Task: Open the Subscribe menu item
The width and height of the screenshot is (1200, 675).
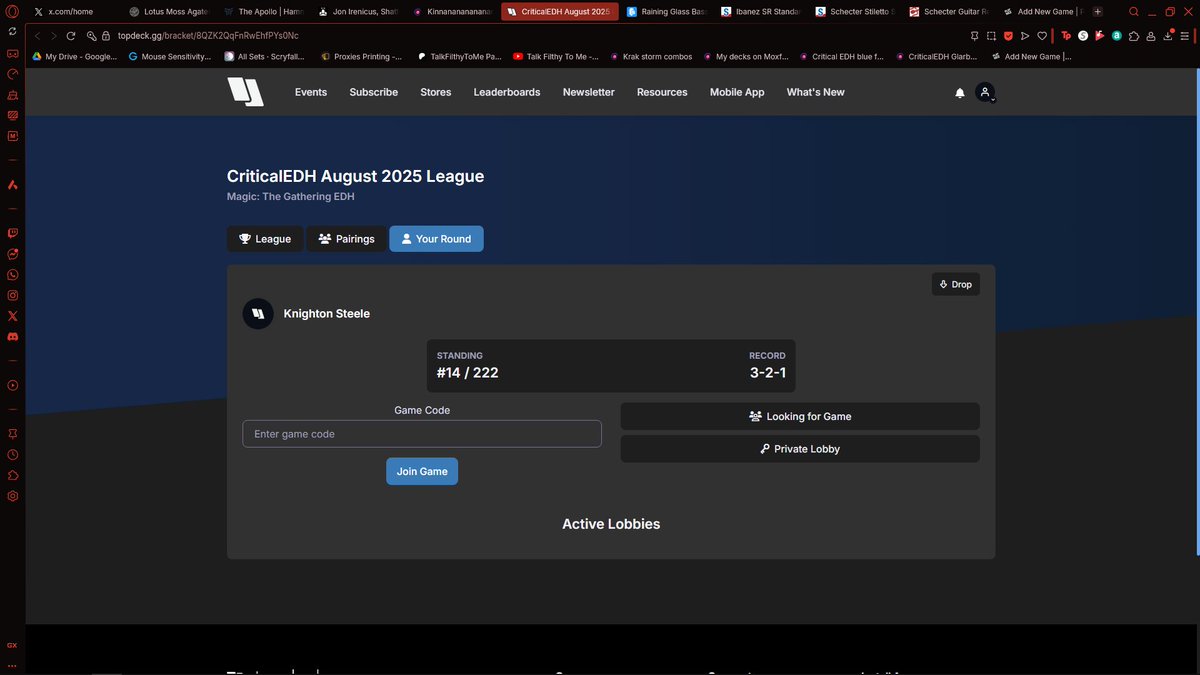Action: point(374,92)
